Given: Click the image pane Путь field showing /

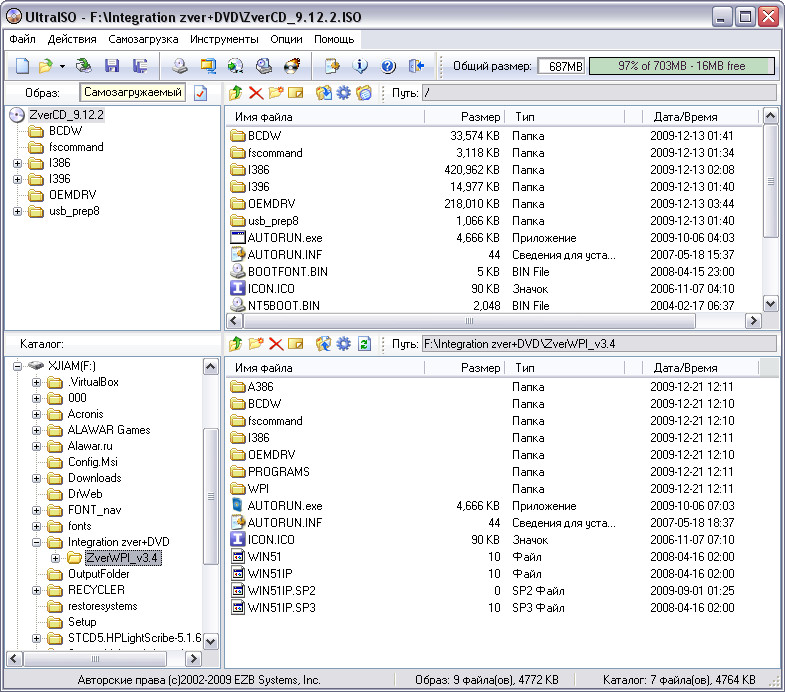Looking at the screenshot, I should (599, 93).
